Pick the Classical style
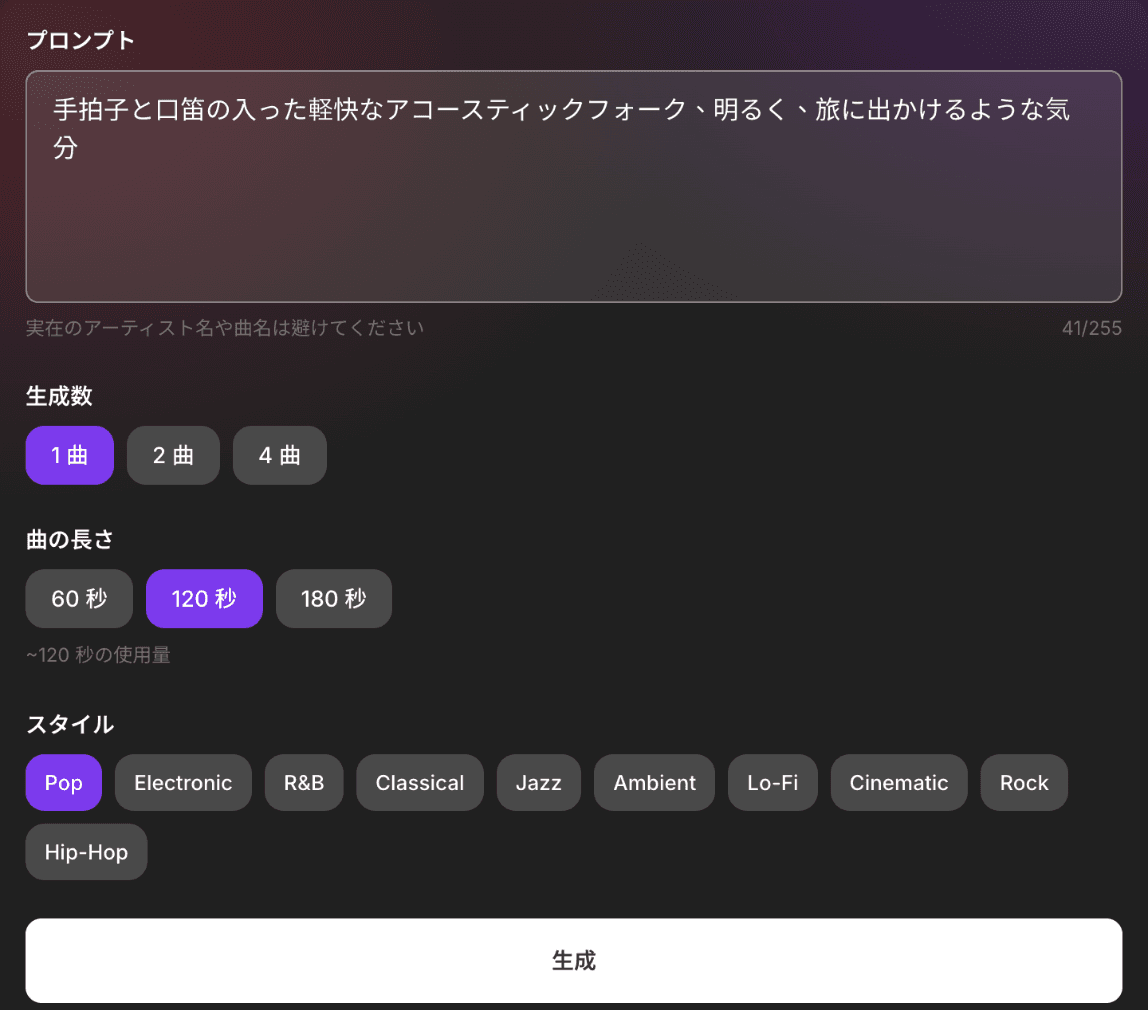Screen dimensions: 1148x1010 tap(420, 782)
